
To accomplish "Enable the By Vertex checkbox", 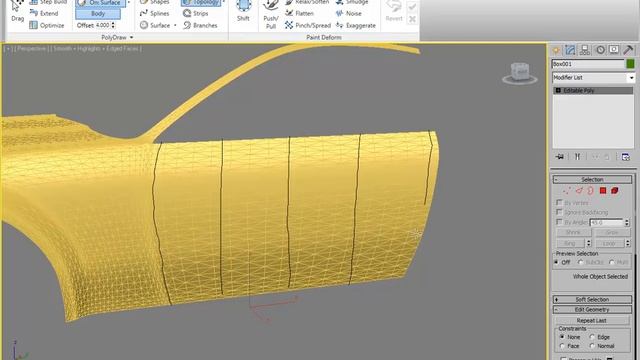I will point(560,202).
